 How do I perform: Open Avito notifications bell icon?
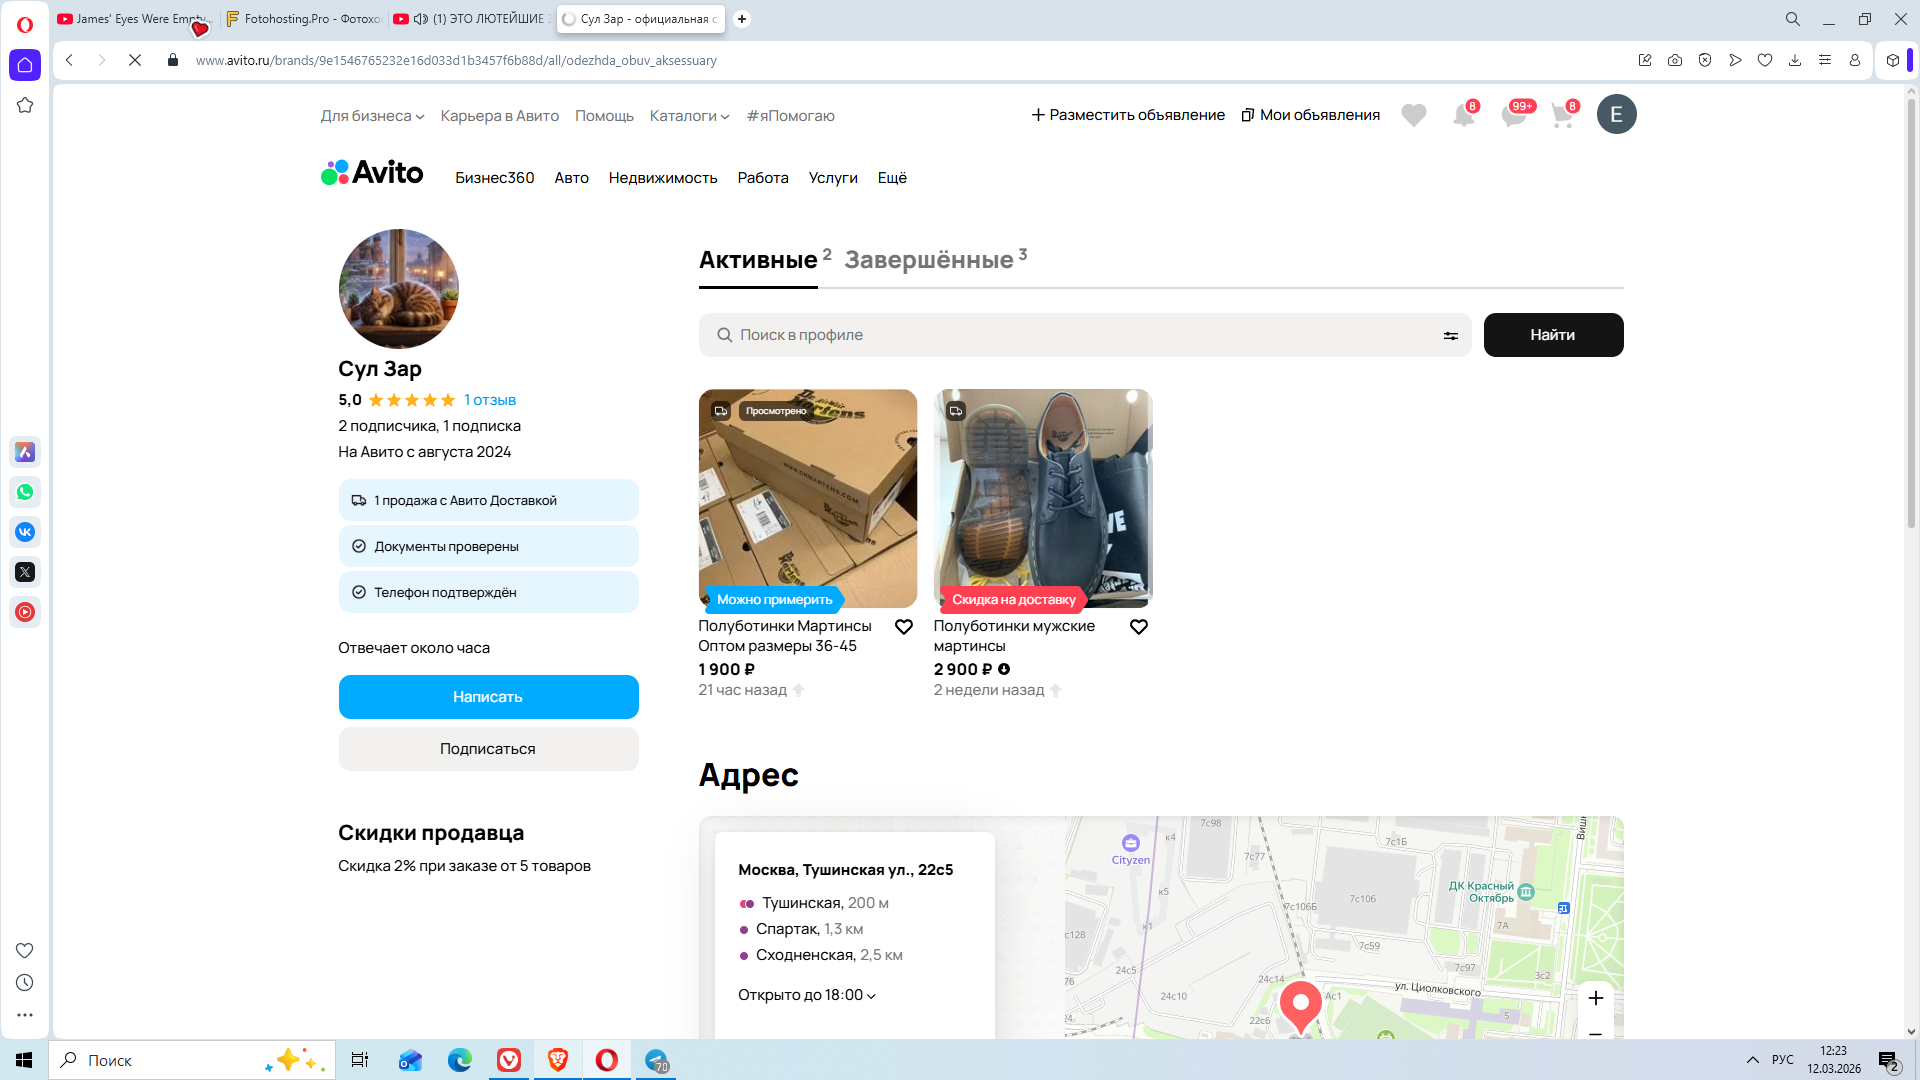[1463, 116]
